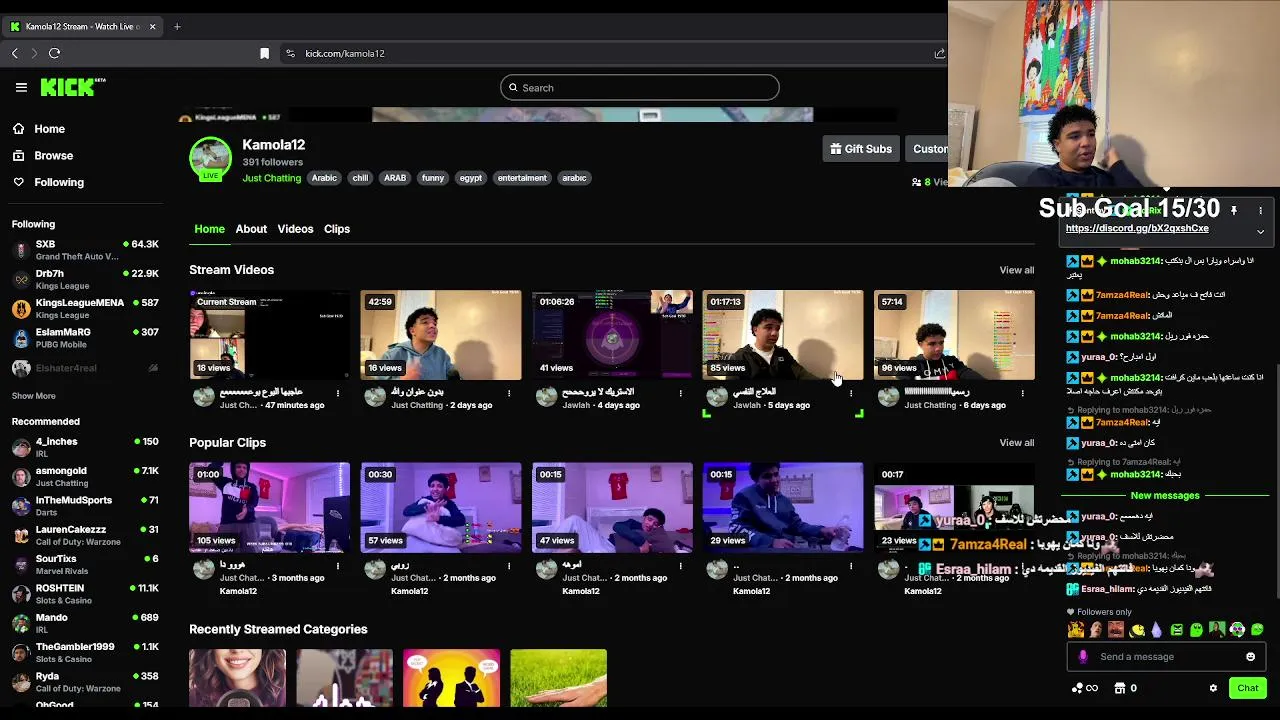Open options for the 00:30 clip
Screen dimensions: 1280x720
click(509, 566)
